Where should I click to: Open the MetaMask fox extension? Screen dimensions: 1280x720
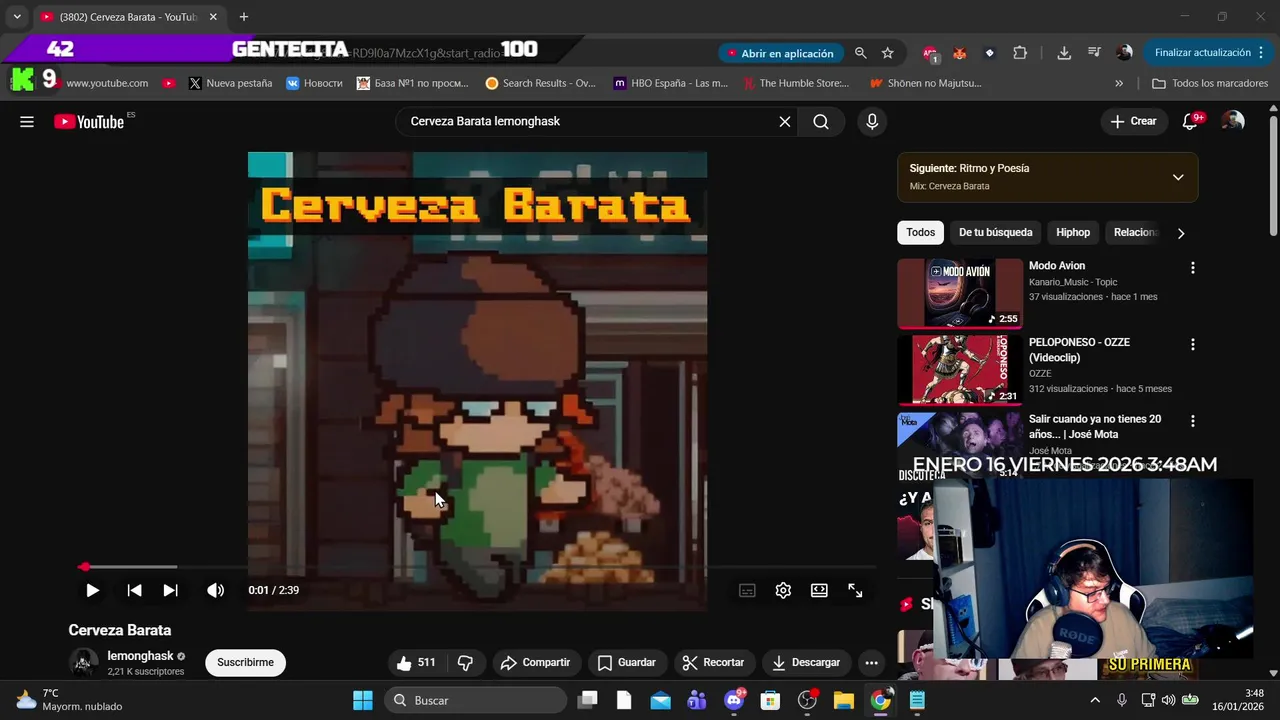click(x=959, y=53)
